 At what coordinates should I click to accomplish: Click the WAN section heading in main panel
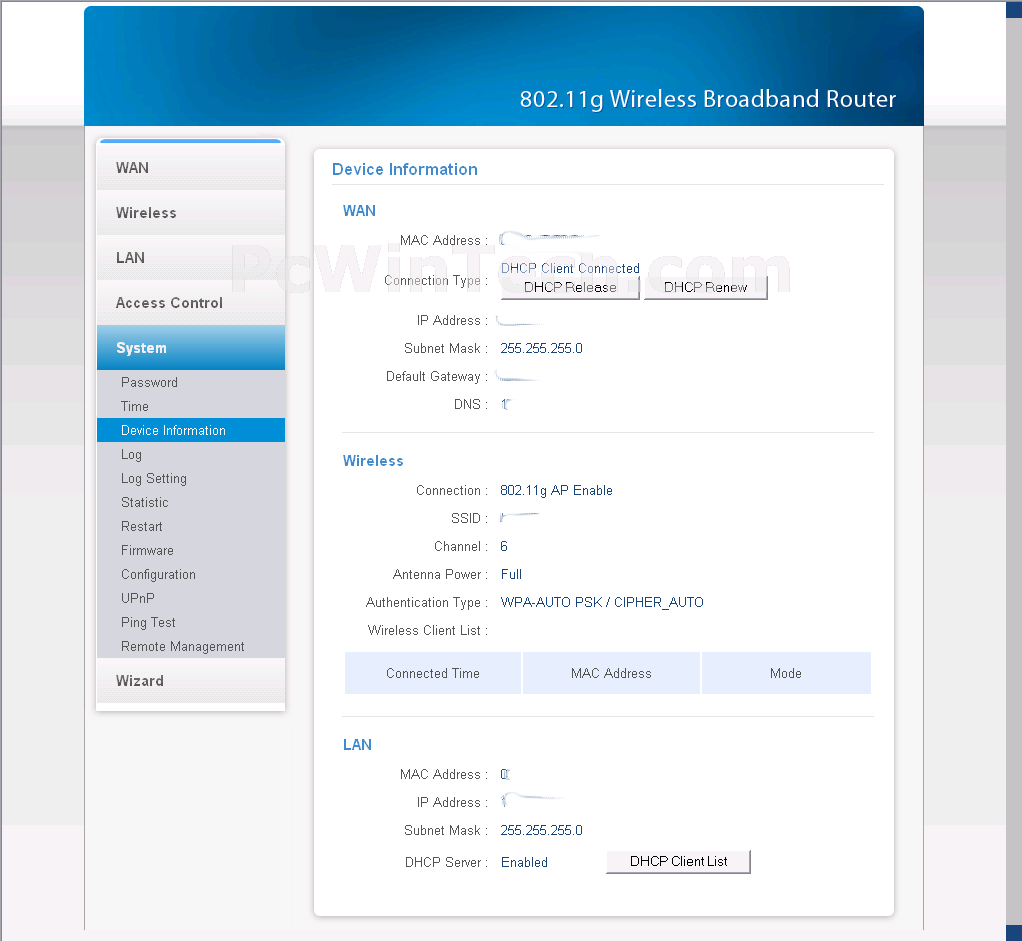pos(359,210)
